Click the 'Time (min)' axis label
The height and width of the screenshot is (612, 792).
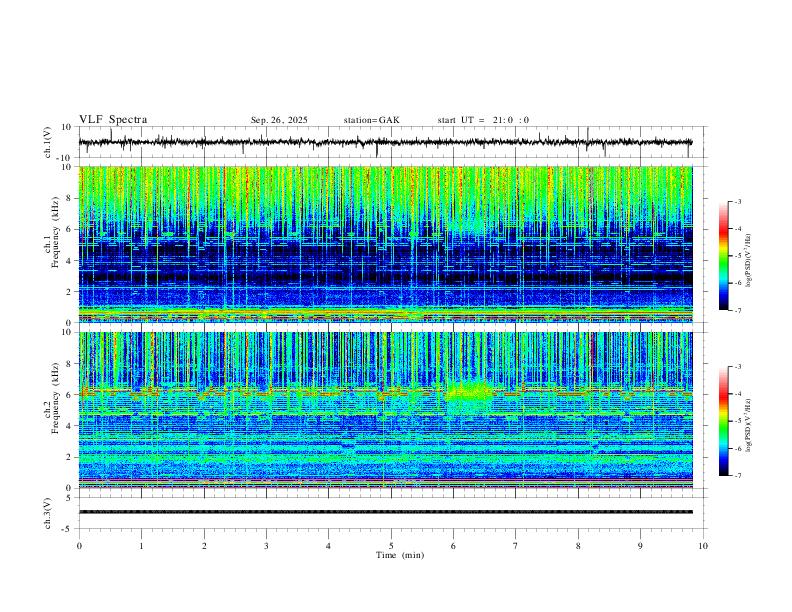coord(400,555)
